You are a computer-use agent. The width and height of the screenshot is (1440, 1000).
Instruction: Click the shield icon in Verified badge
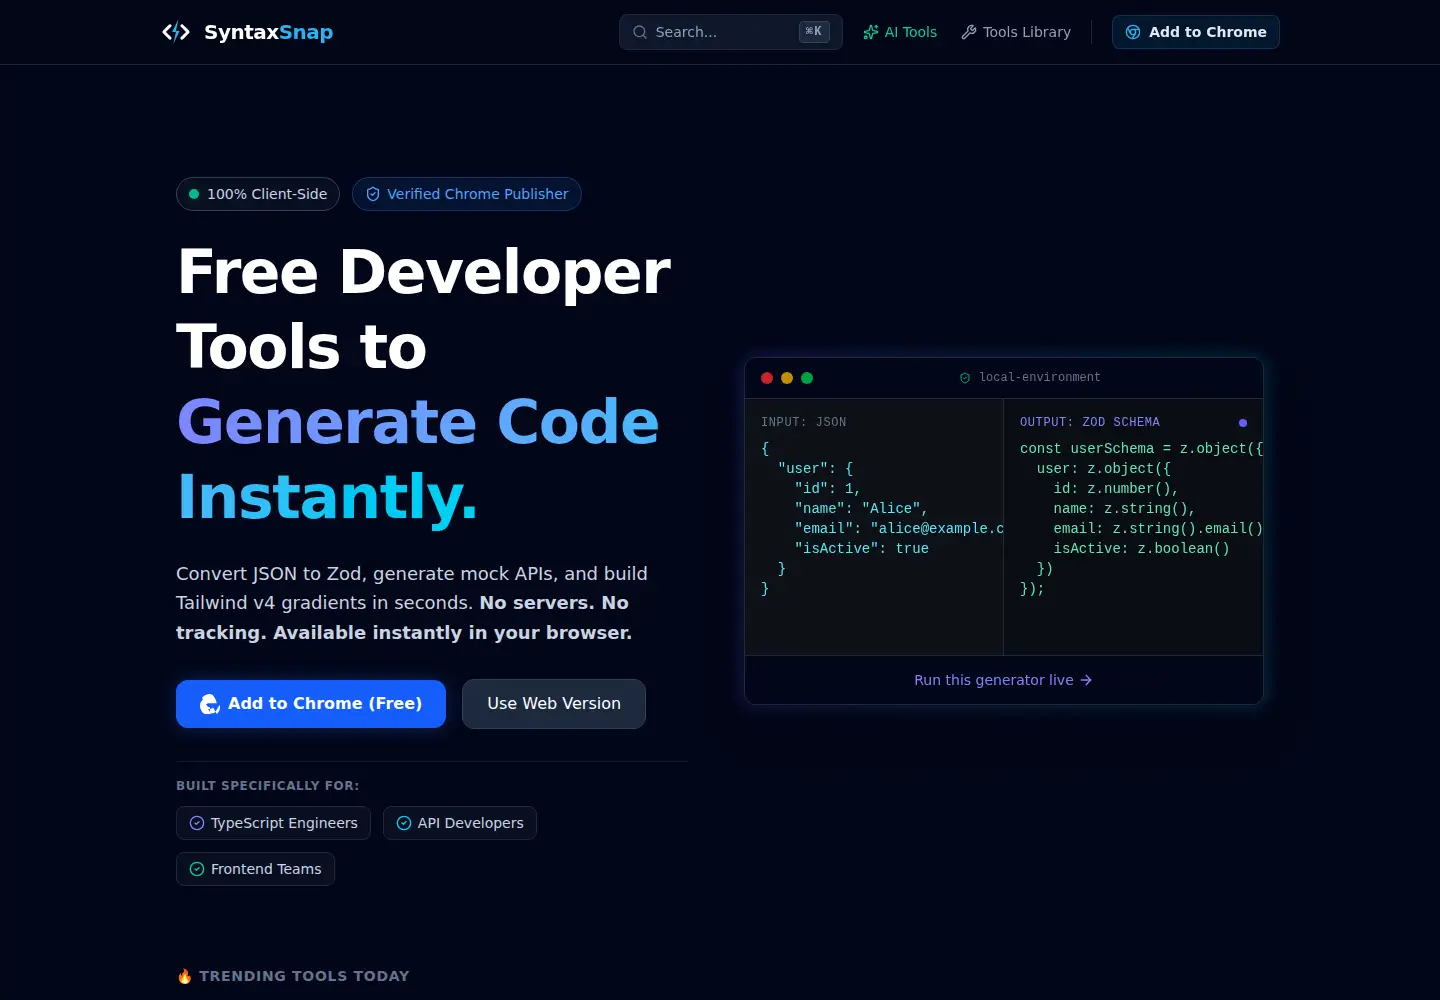coord(373,194)
